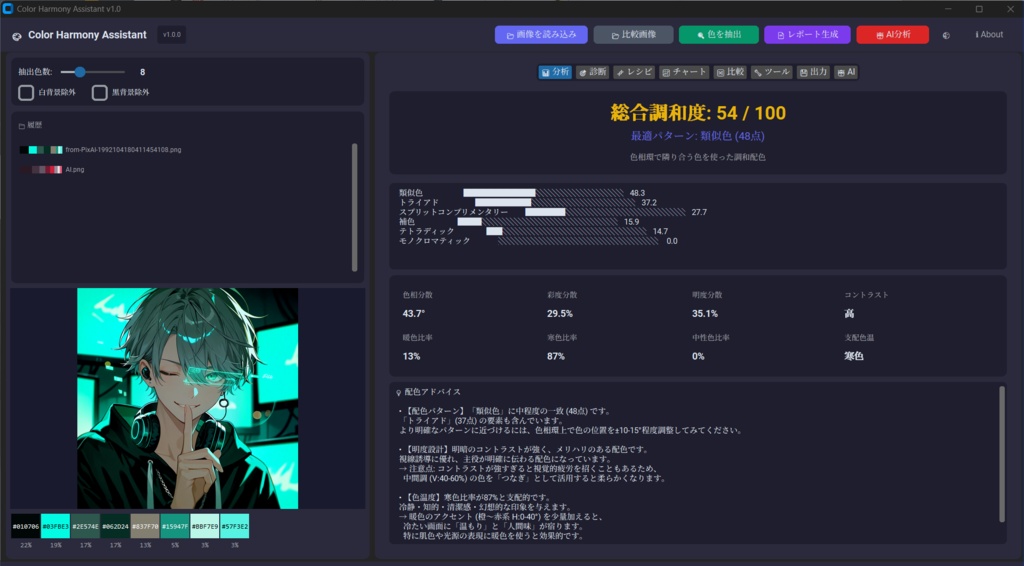
Task: Click the 中性色比率 value 0%
Action: (698, 356)
